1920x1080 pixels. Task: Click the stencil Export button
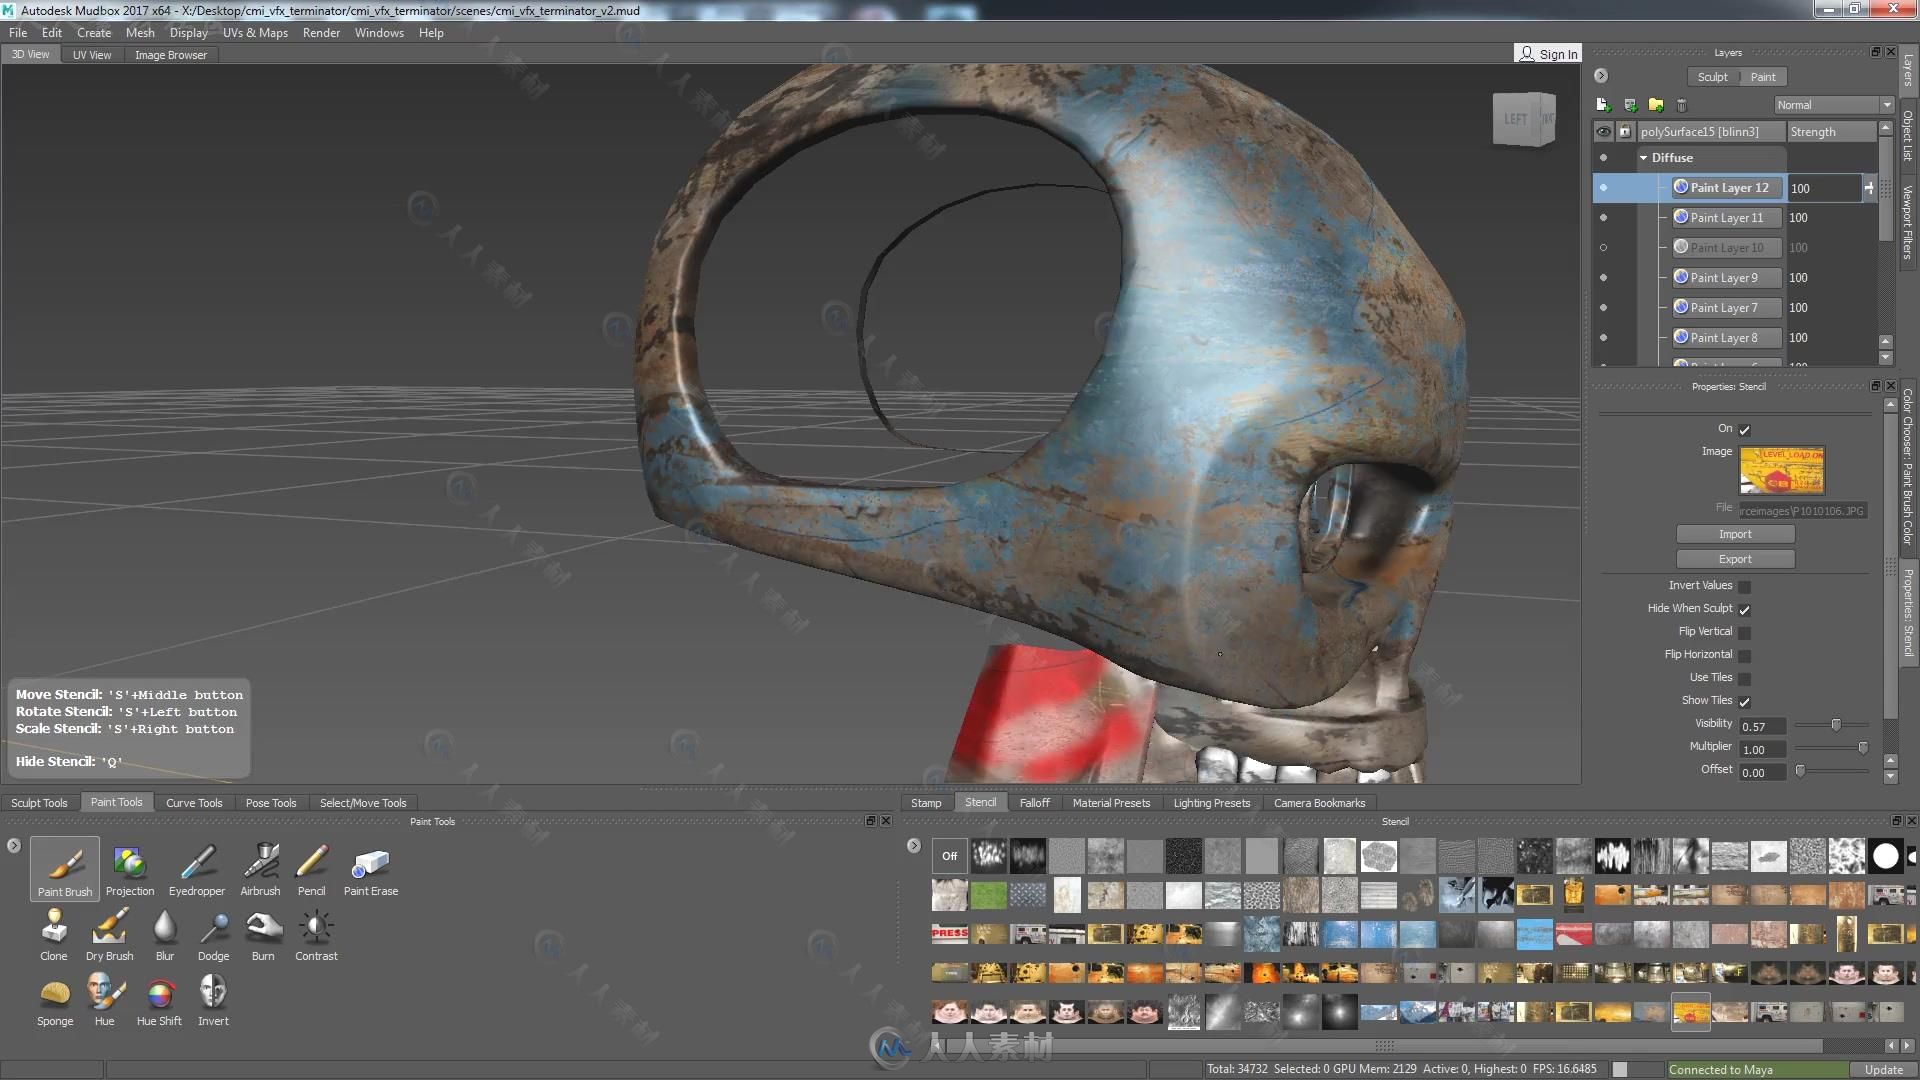point(1735,560)
